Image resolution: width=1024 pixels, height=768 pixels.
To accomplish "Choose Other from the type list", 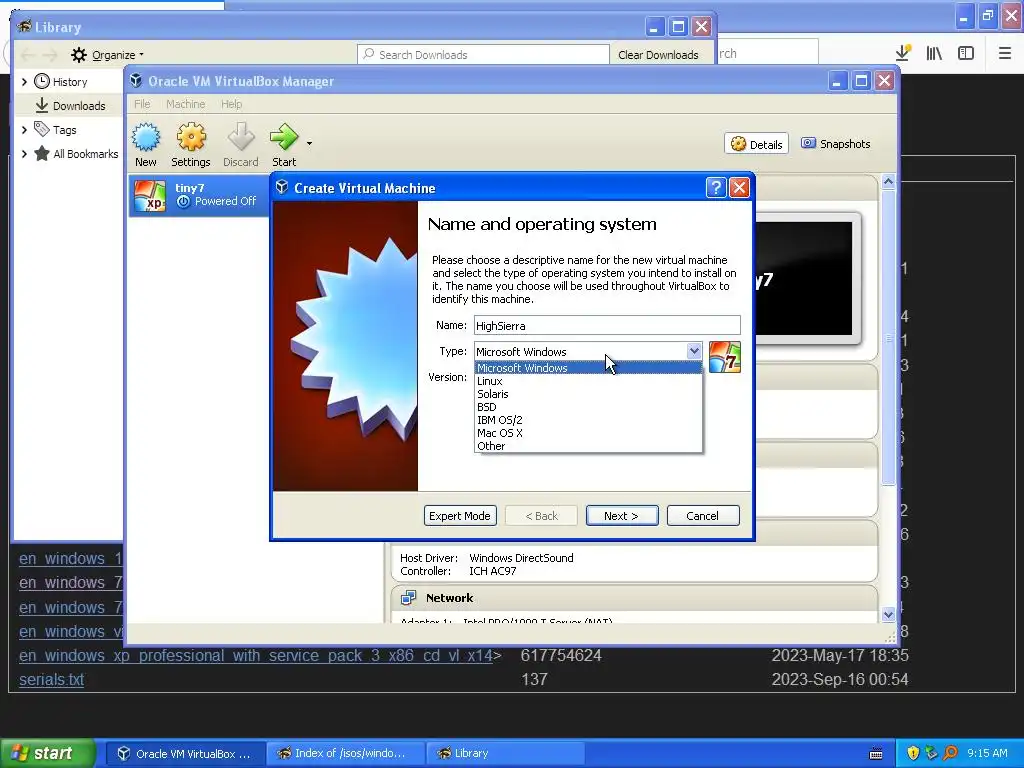I will (x=588, y=446).
